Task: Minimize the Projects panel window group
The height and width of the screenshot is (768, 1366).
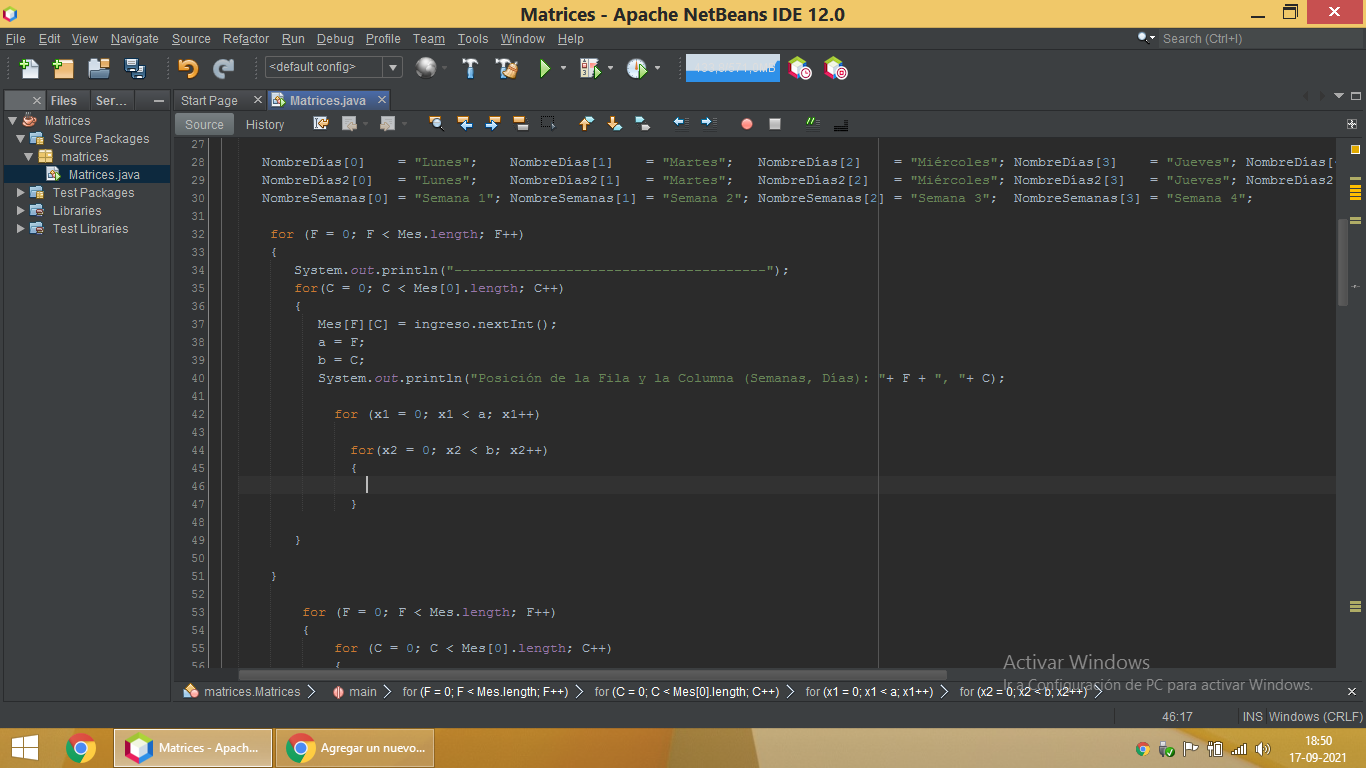Action: tap(158, 100)
